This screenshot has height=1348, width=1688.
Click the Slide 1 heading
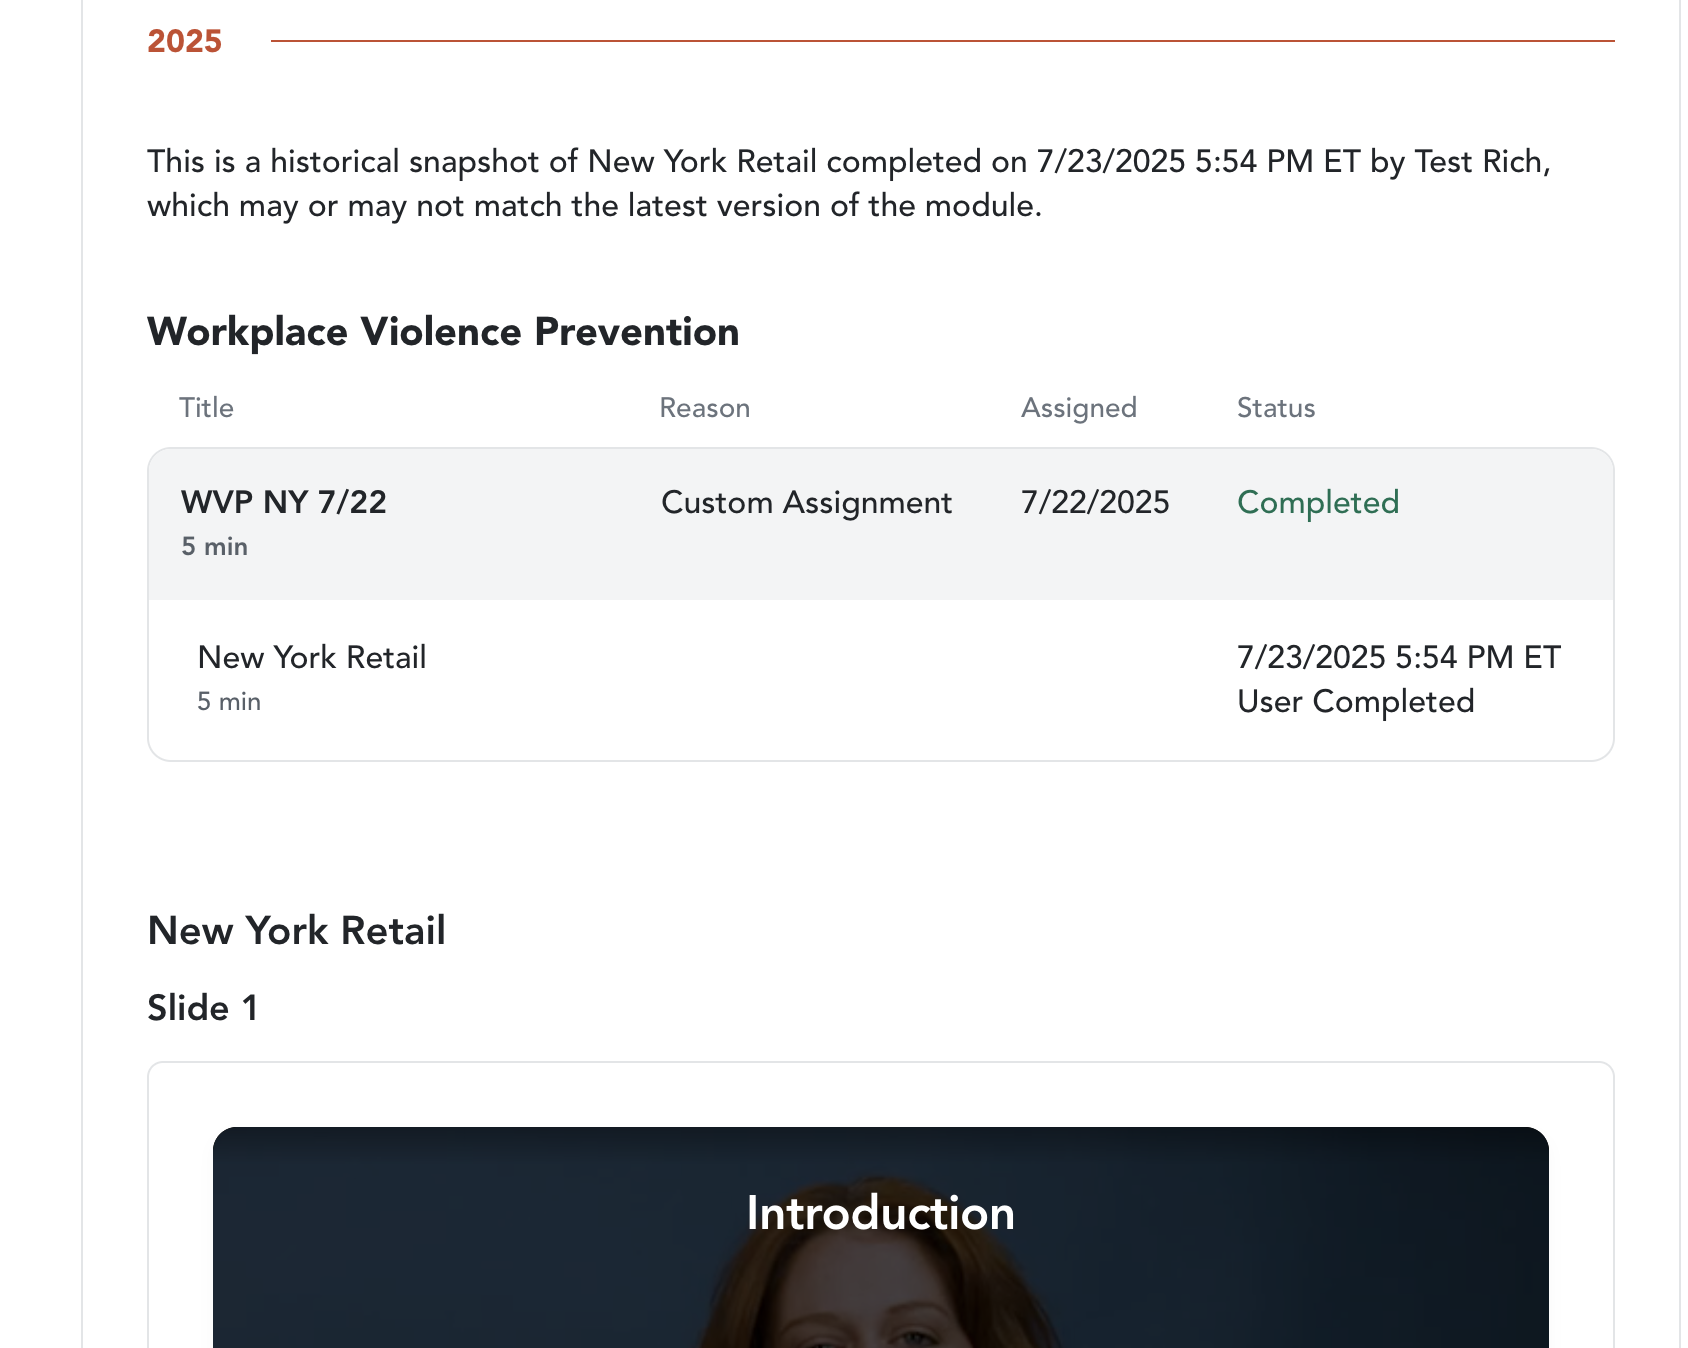[203, 1007]
